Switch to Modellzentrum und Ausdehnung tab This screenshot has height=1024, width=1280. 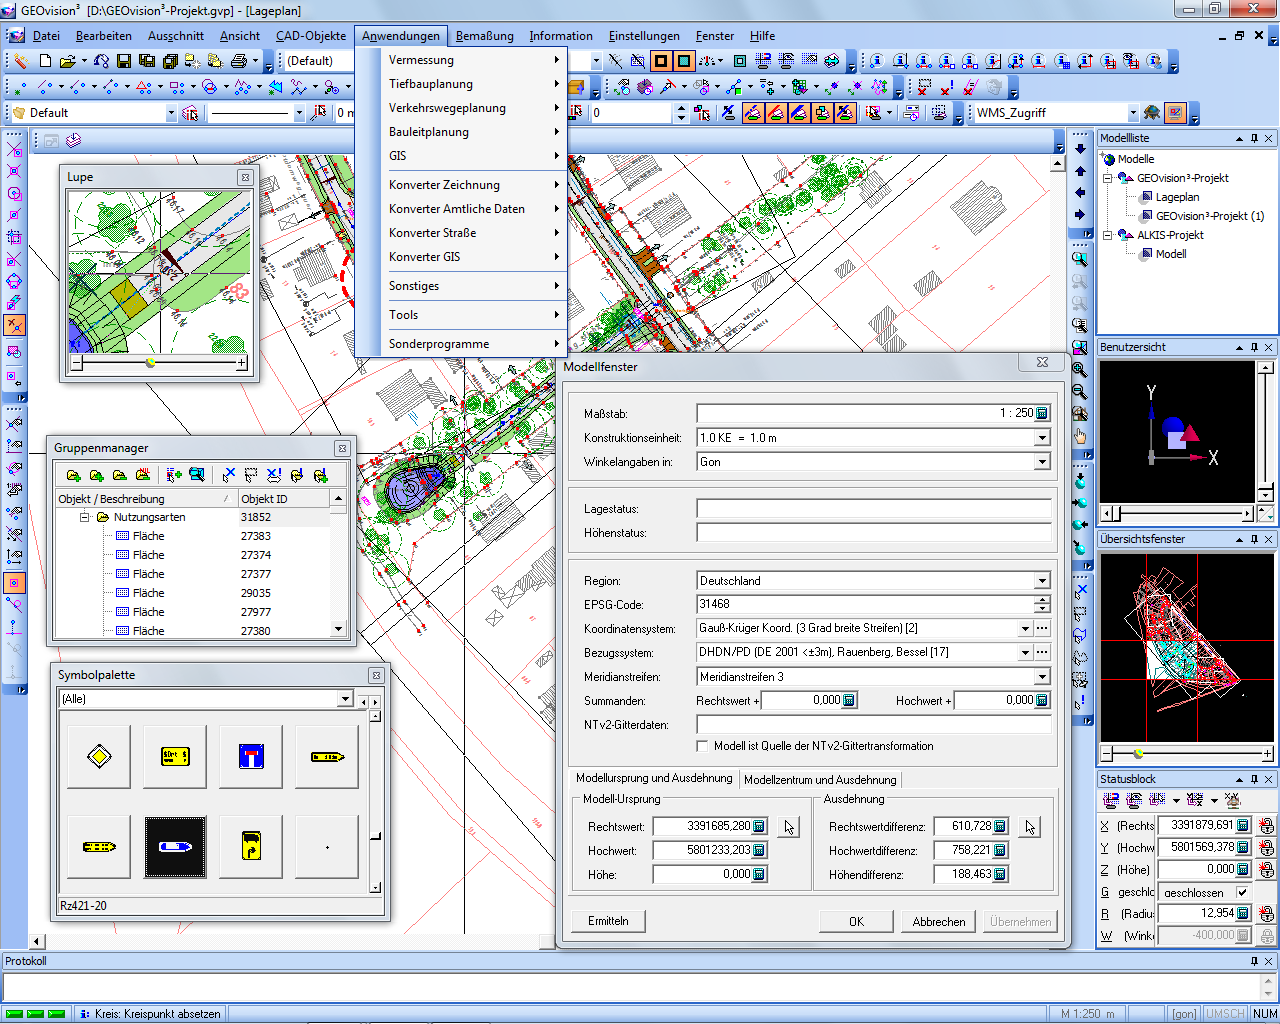[820, 780]
